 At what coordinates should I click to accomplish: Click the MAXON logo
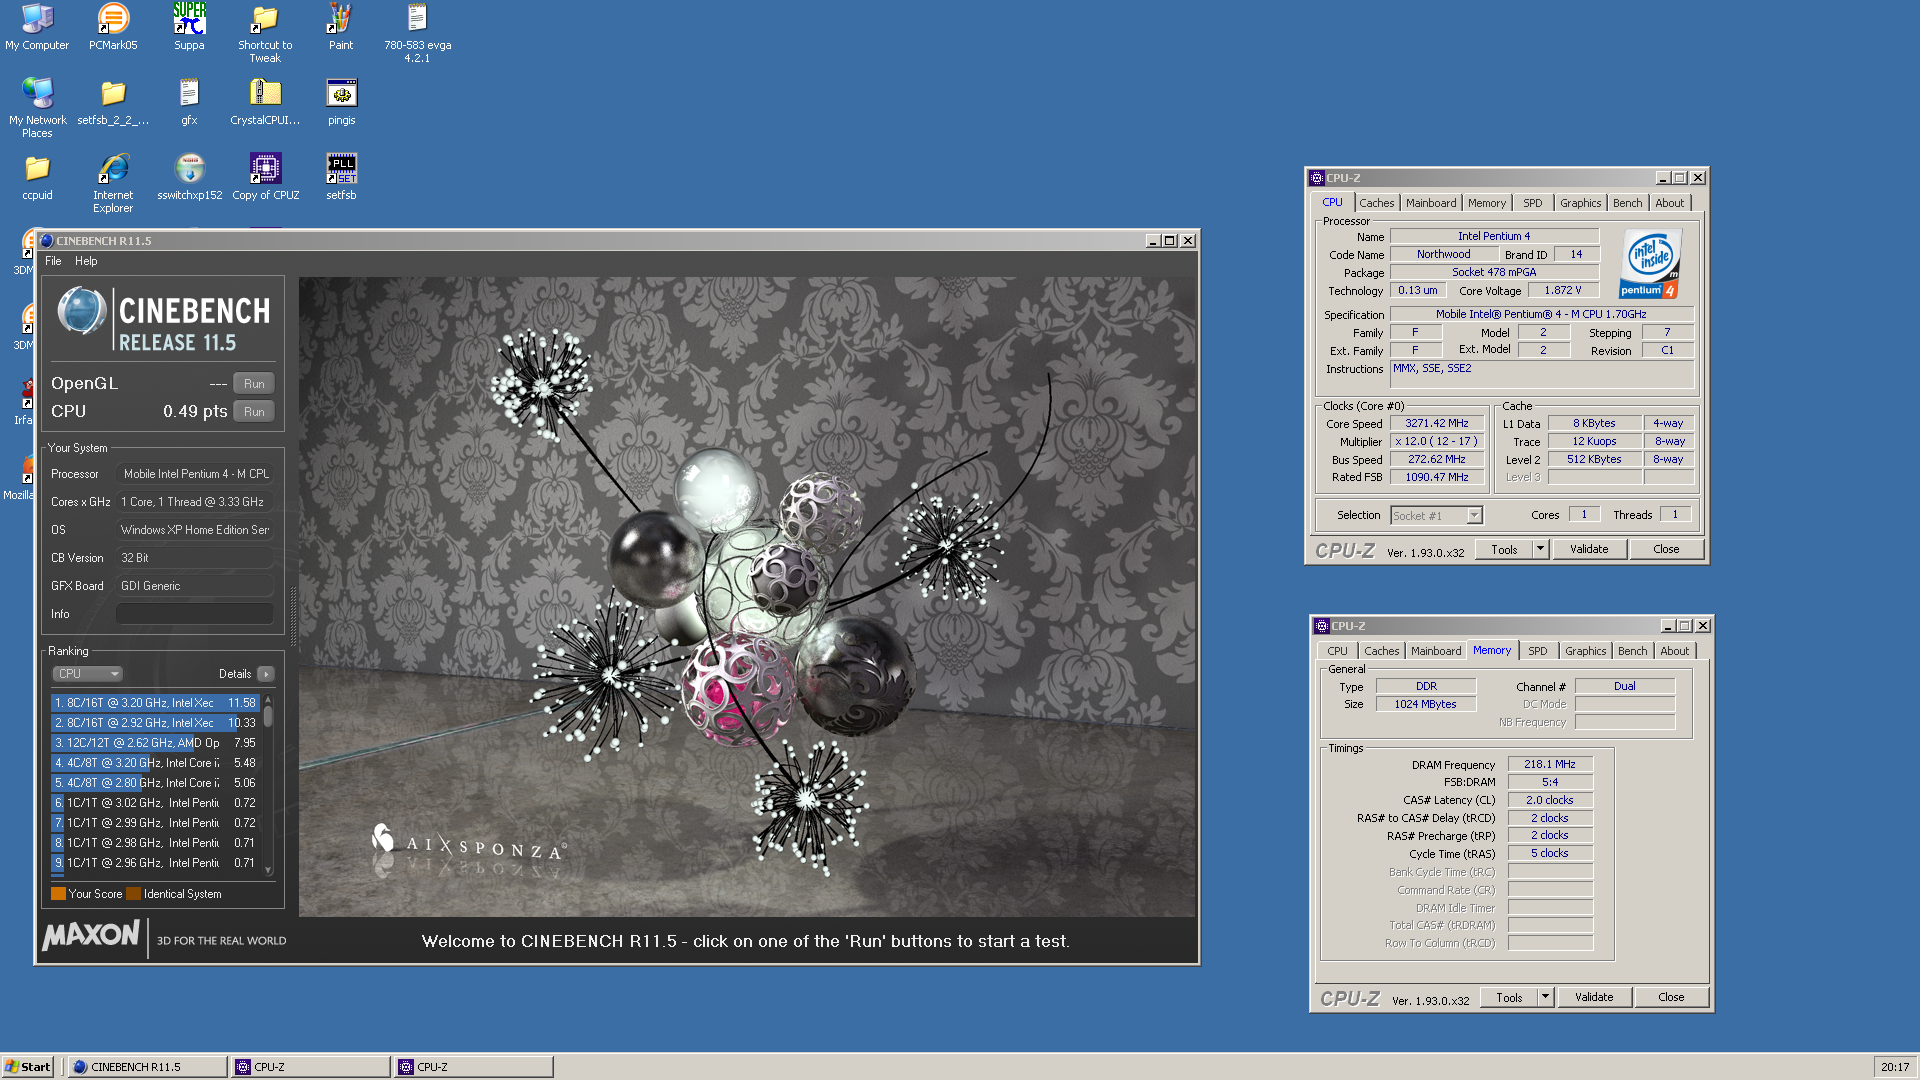coord(91,936)
